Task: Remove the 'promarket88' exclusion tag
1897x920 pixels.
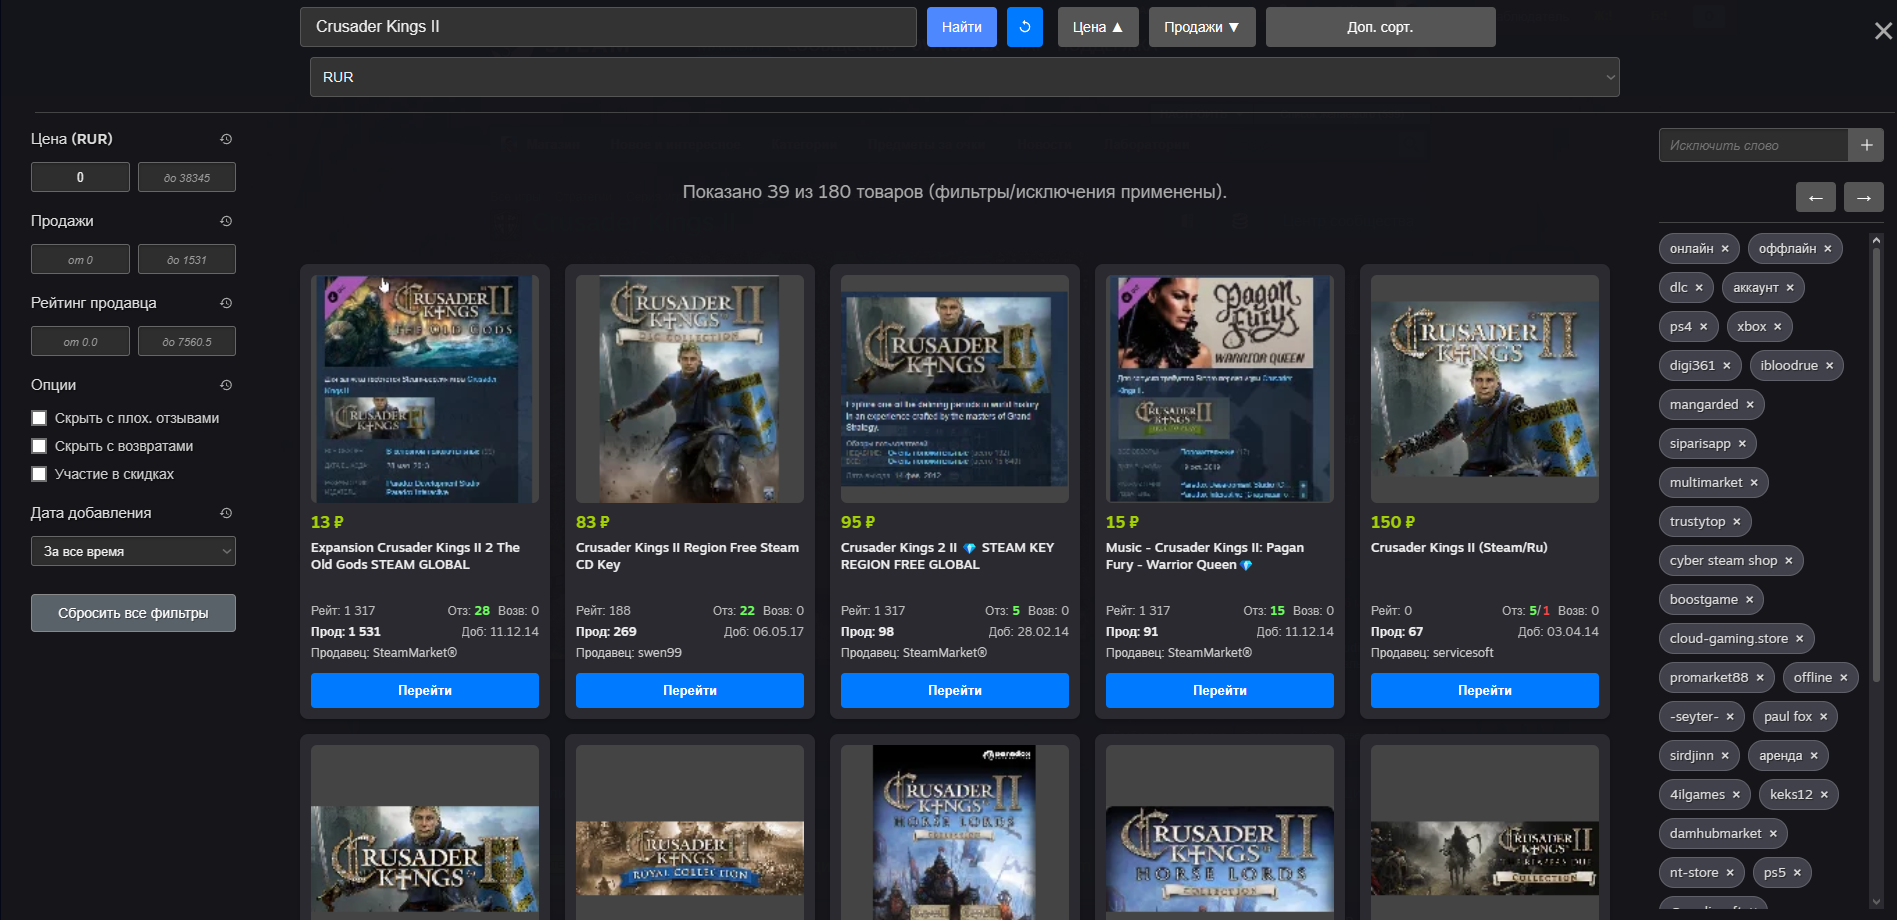Action: point(1760,678)
